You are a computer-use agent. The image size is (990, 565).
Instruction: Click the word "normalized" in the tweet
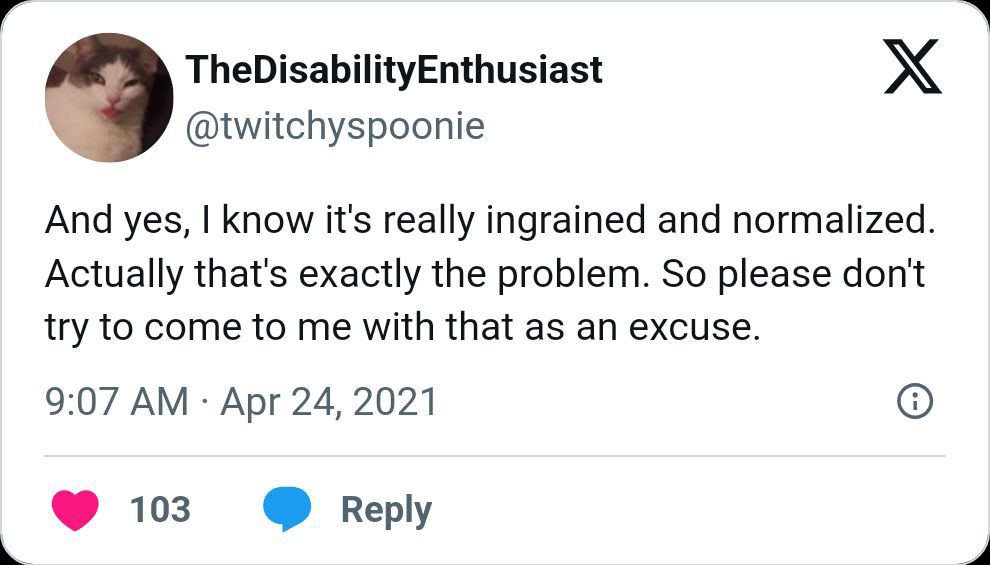[832, 222]
